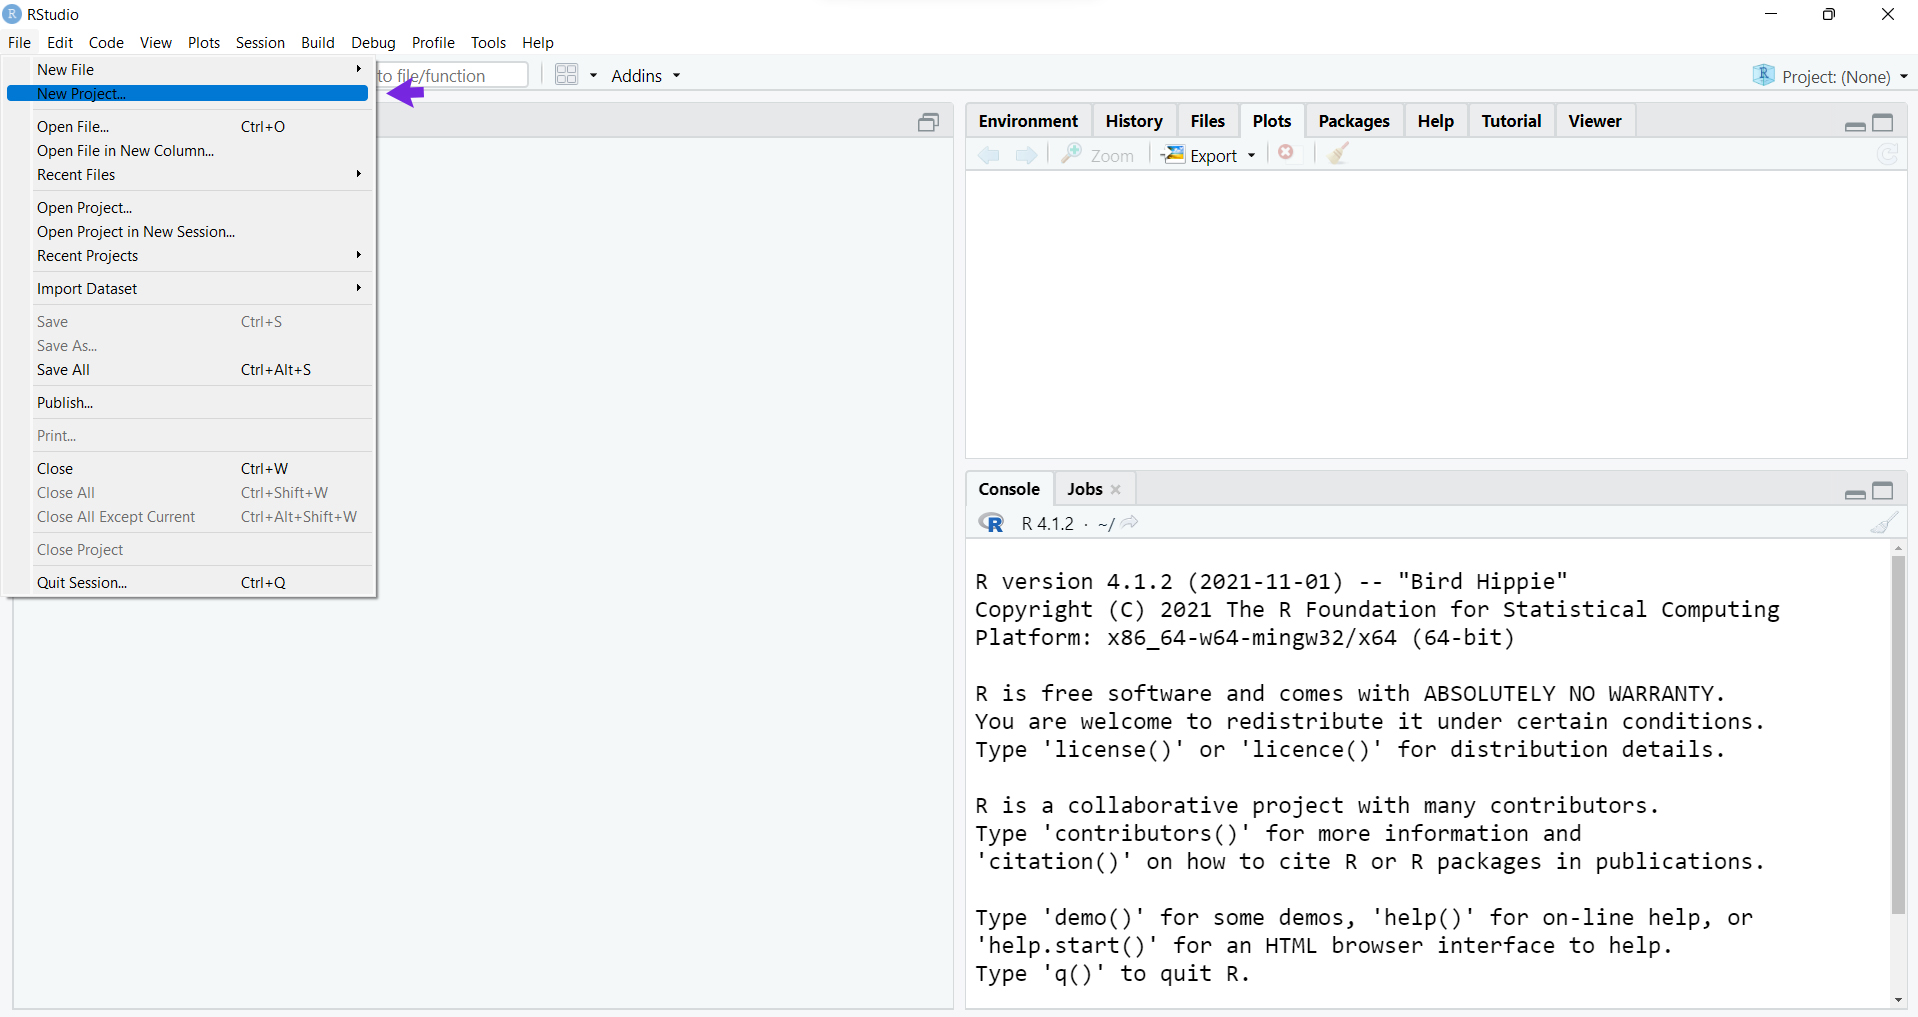Select Open Project... menu entry

[x=189, y=207]
